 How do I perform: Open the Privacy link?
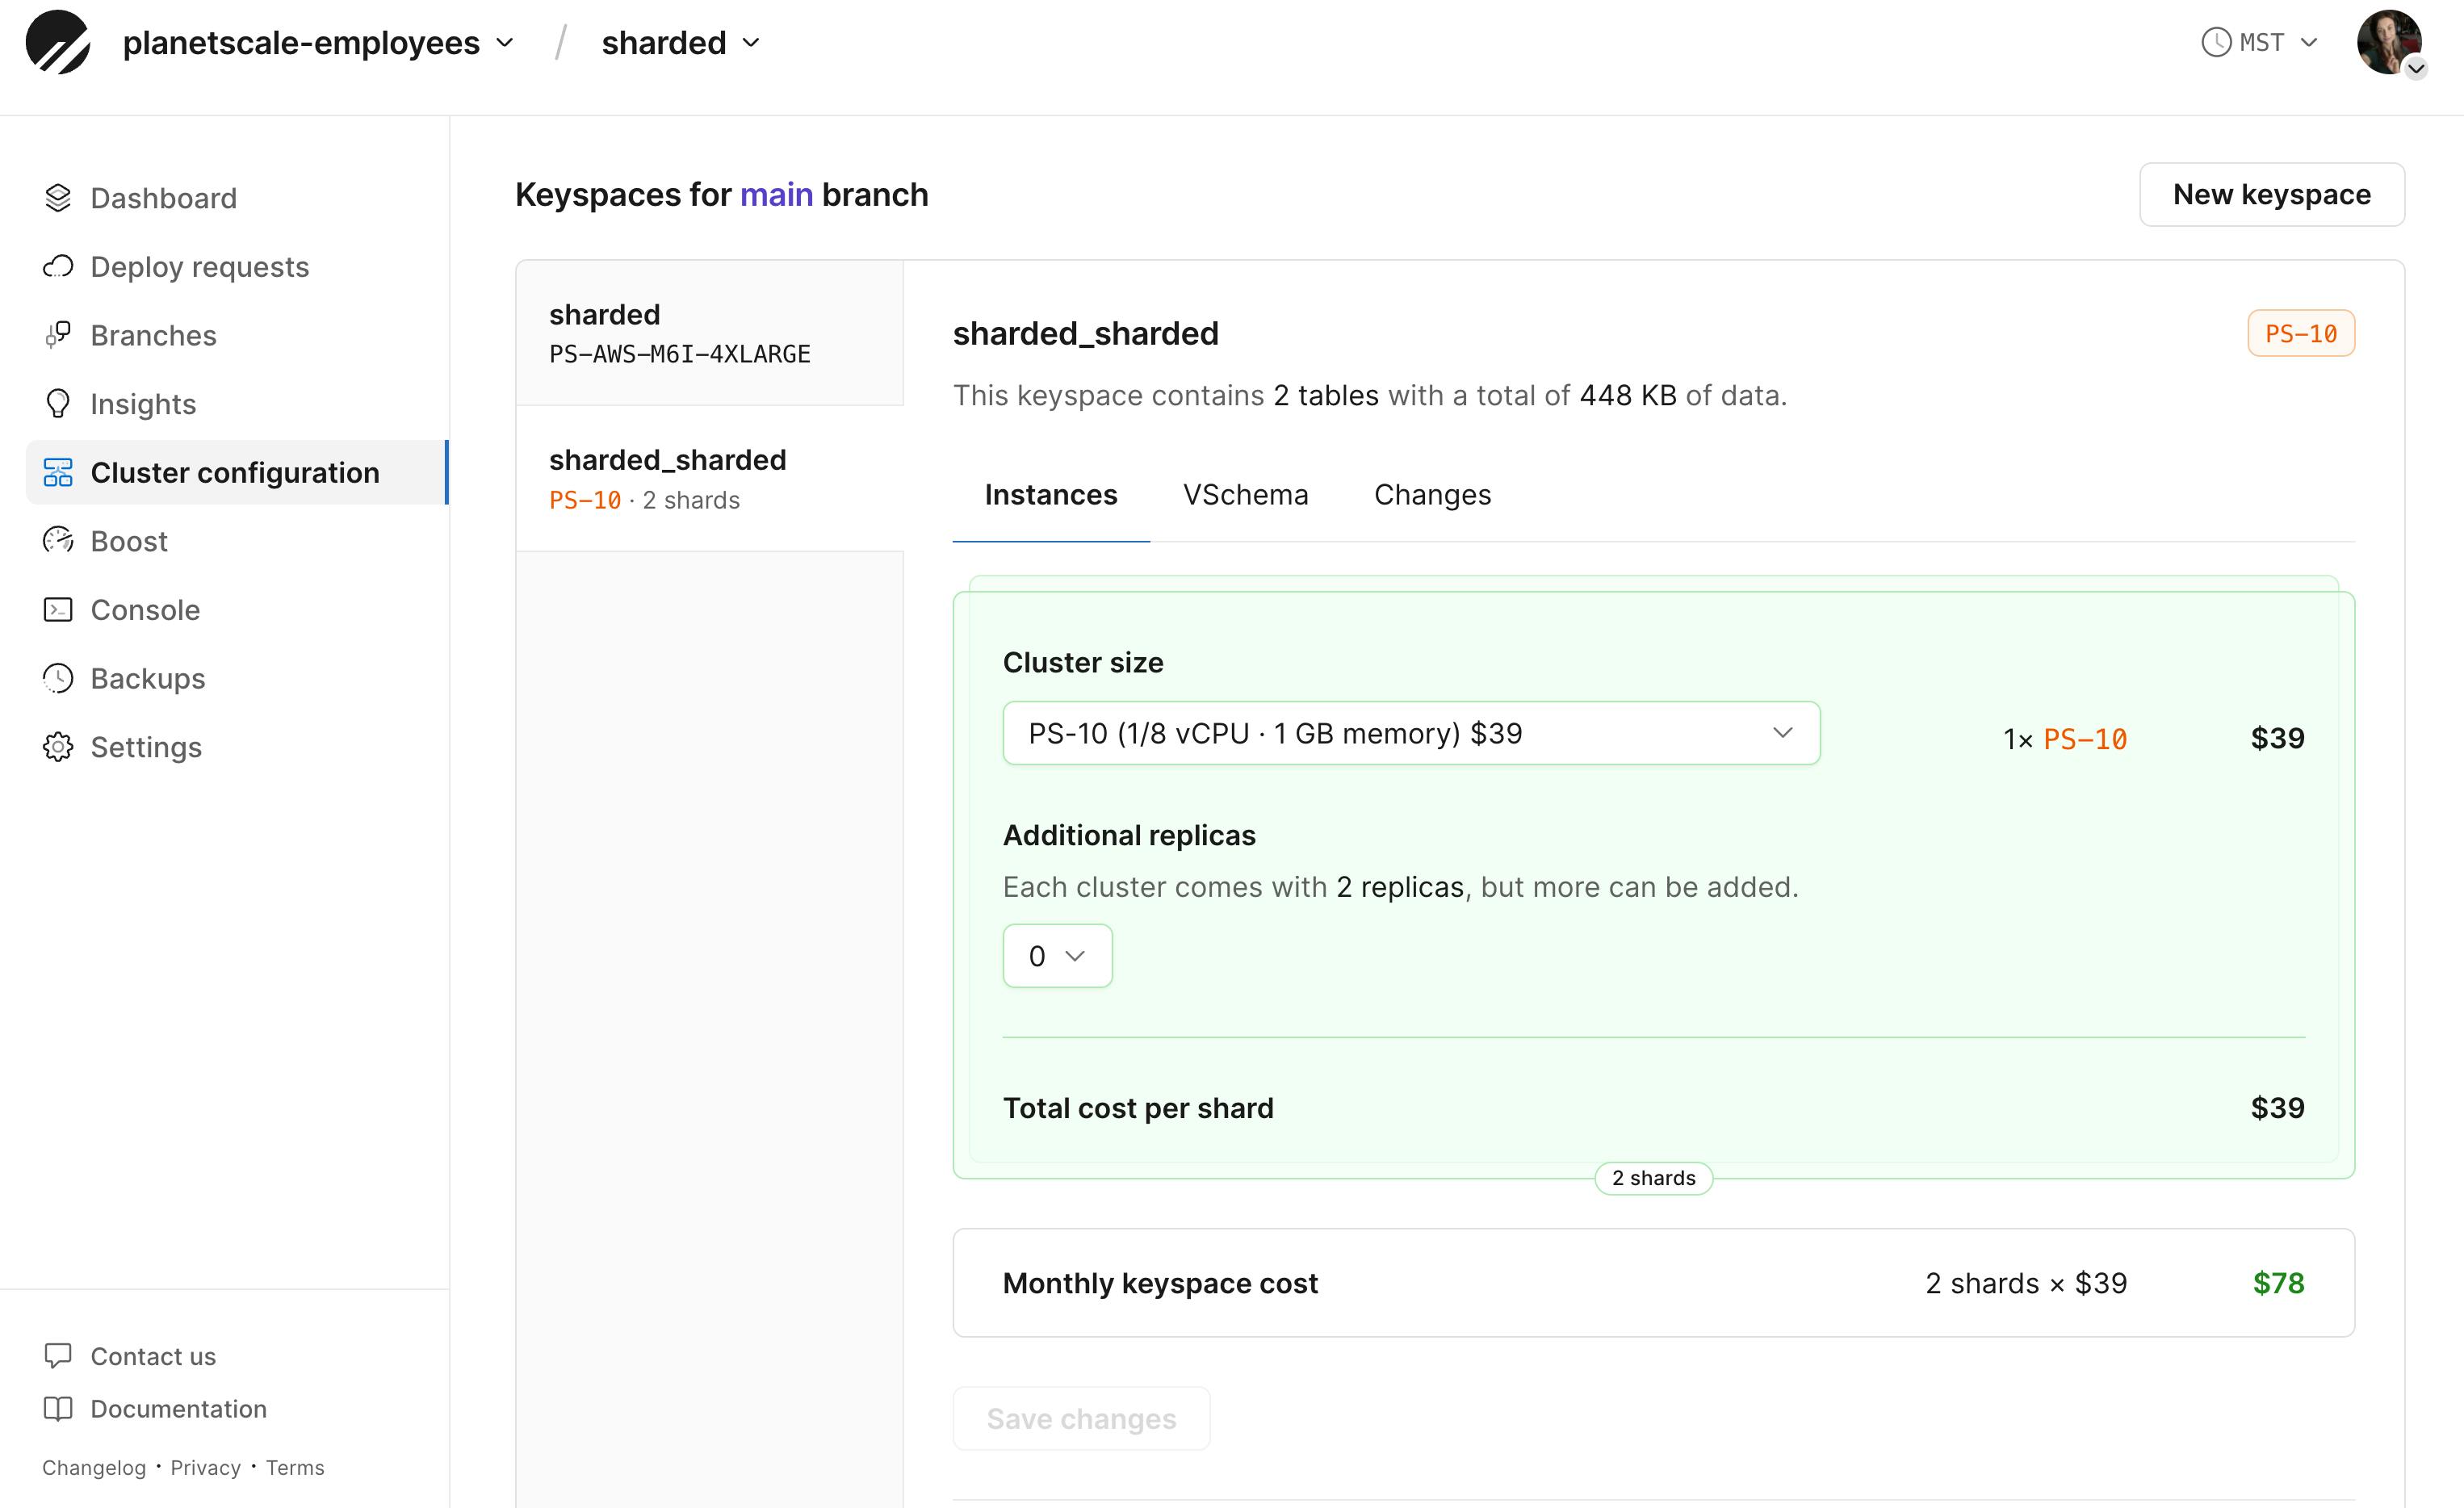[205, 1467]
